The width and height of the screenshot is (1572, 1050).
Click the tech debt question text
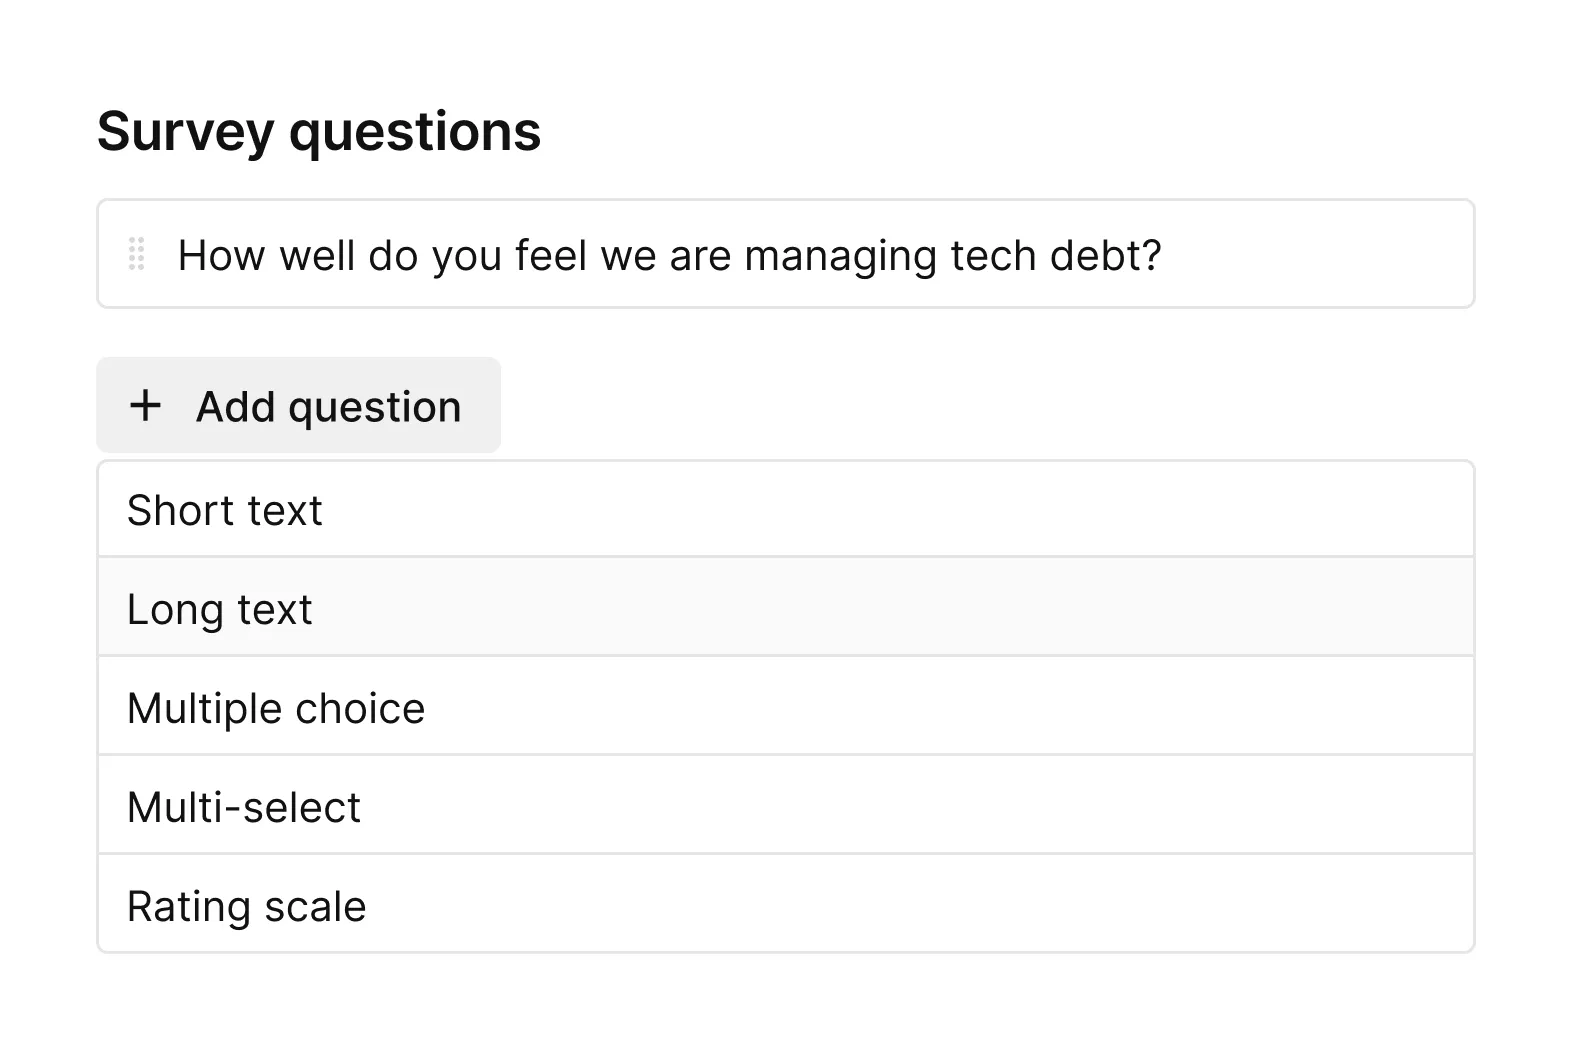[x=669, y=256]
